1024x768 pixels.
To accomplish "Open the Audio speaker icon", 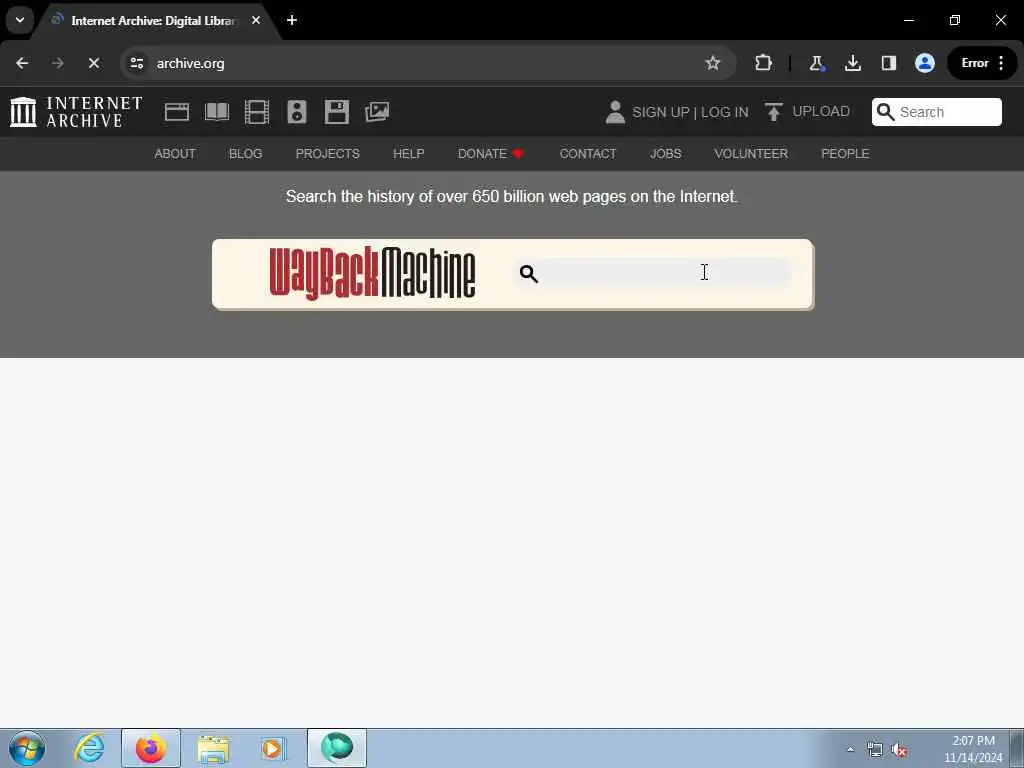I will coord(296,112).
